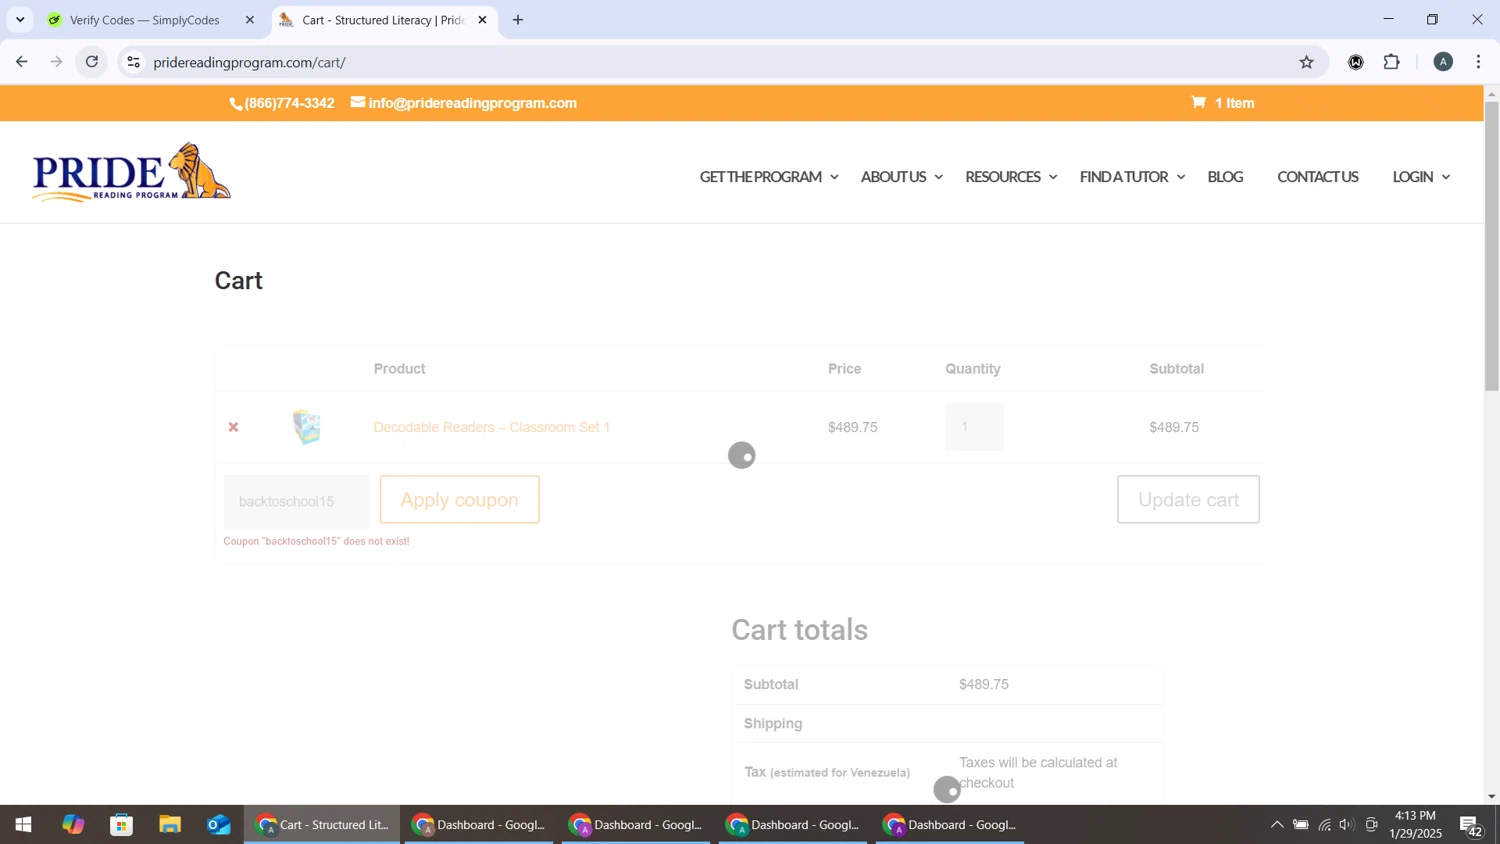Image resolution: width=1500 pixels, height=844 pixels.
Task: Go forward with the browser forward arrow
Action: pos(57,62)
